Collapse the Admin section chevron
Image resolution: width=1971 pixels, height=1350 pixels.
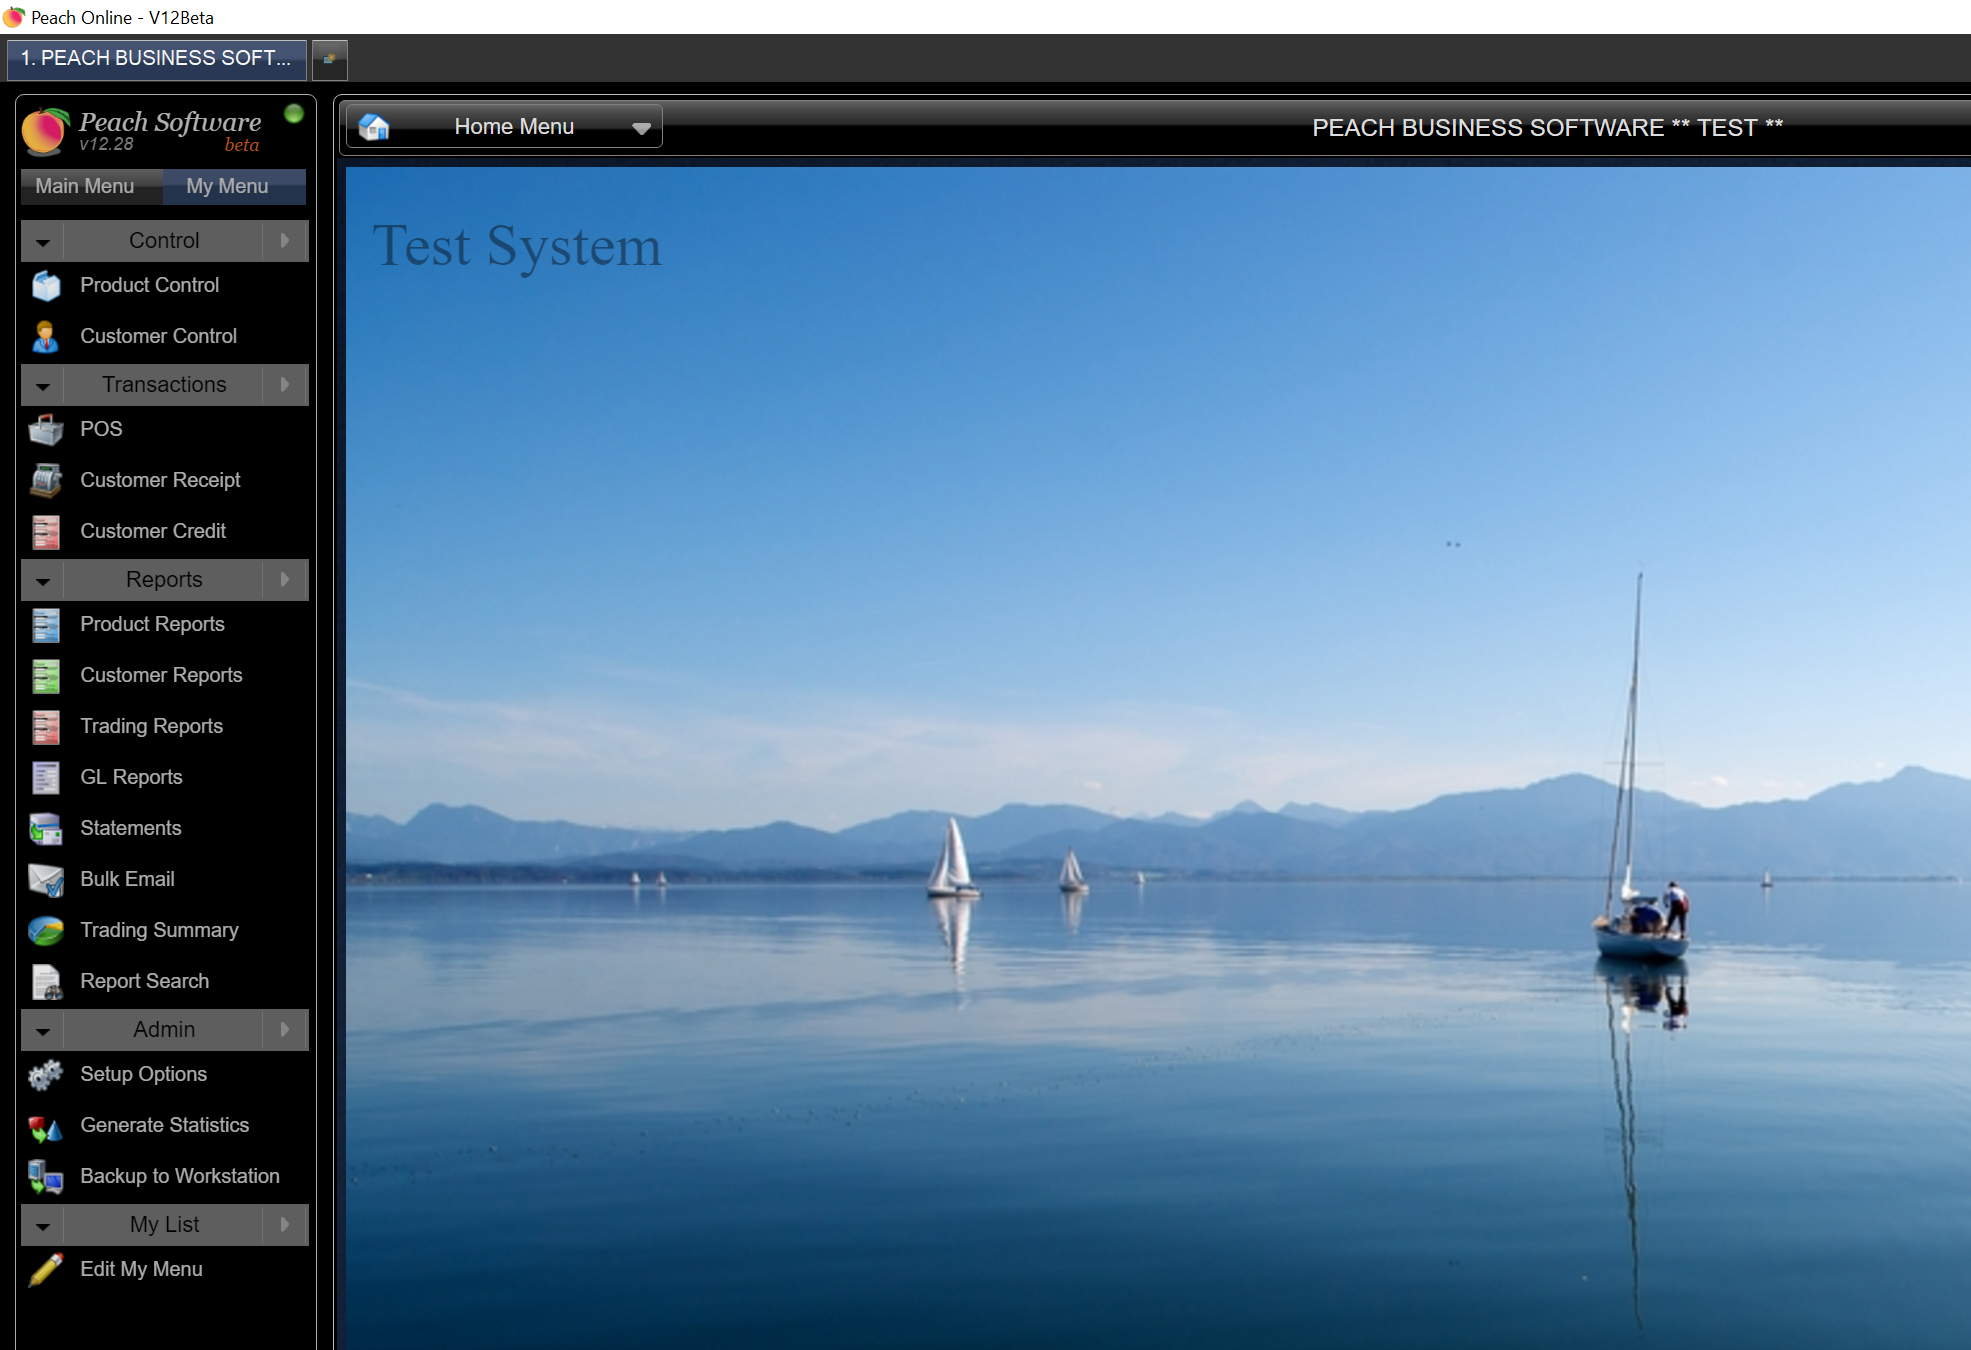(42, 1030)
